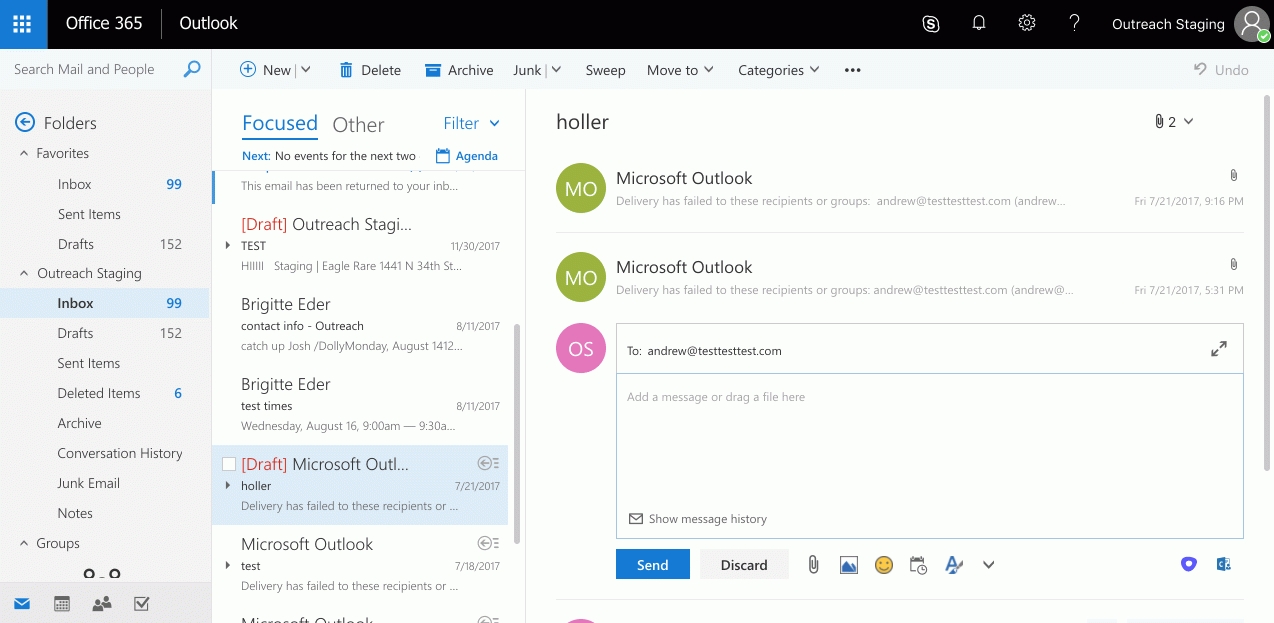
Task: Switch to the Focused tab
Action: [280, 123]
